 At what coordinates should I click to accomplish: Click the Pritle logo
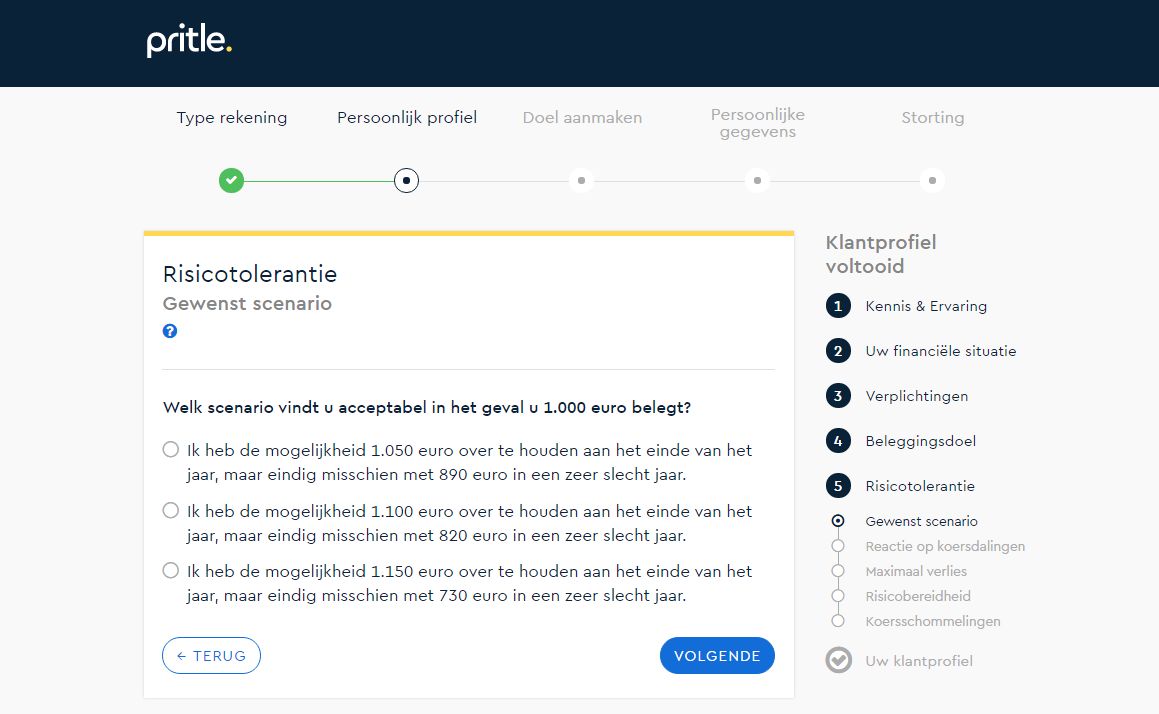click(189, 42)
